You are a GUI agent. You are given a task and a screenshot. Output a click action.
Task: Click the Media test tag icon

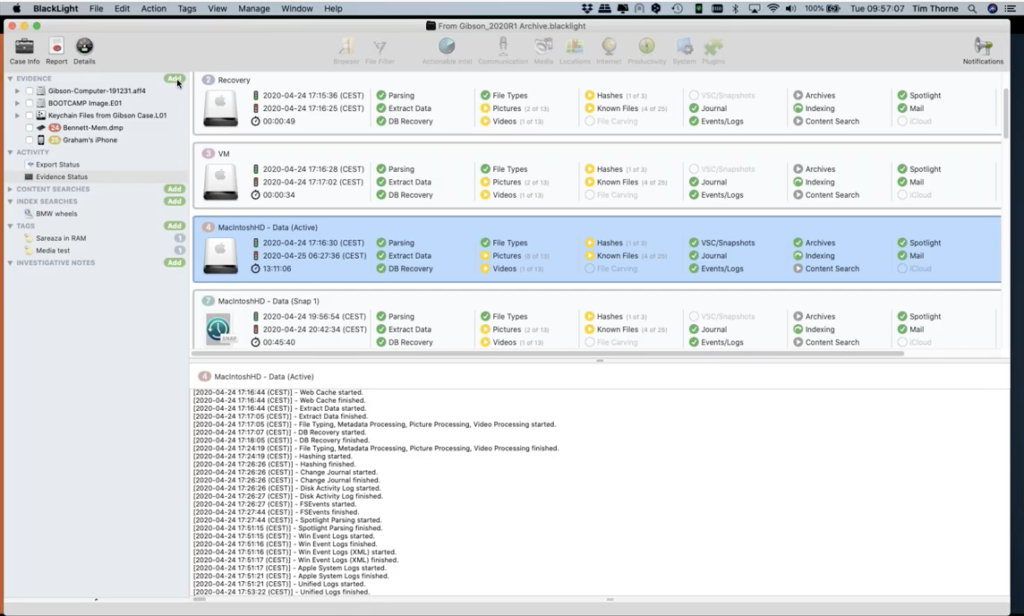[x=29, y=250]
